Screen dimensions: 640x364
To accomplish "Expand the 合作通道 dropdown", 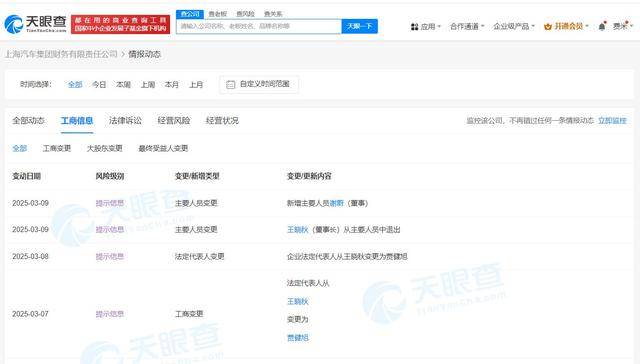I will (467, 27).
